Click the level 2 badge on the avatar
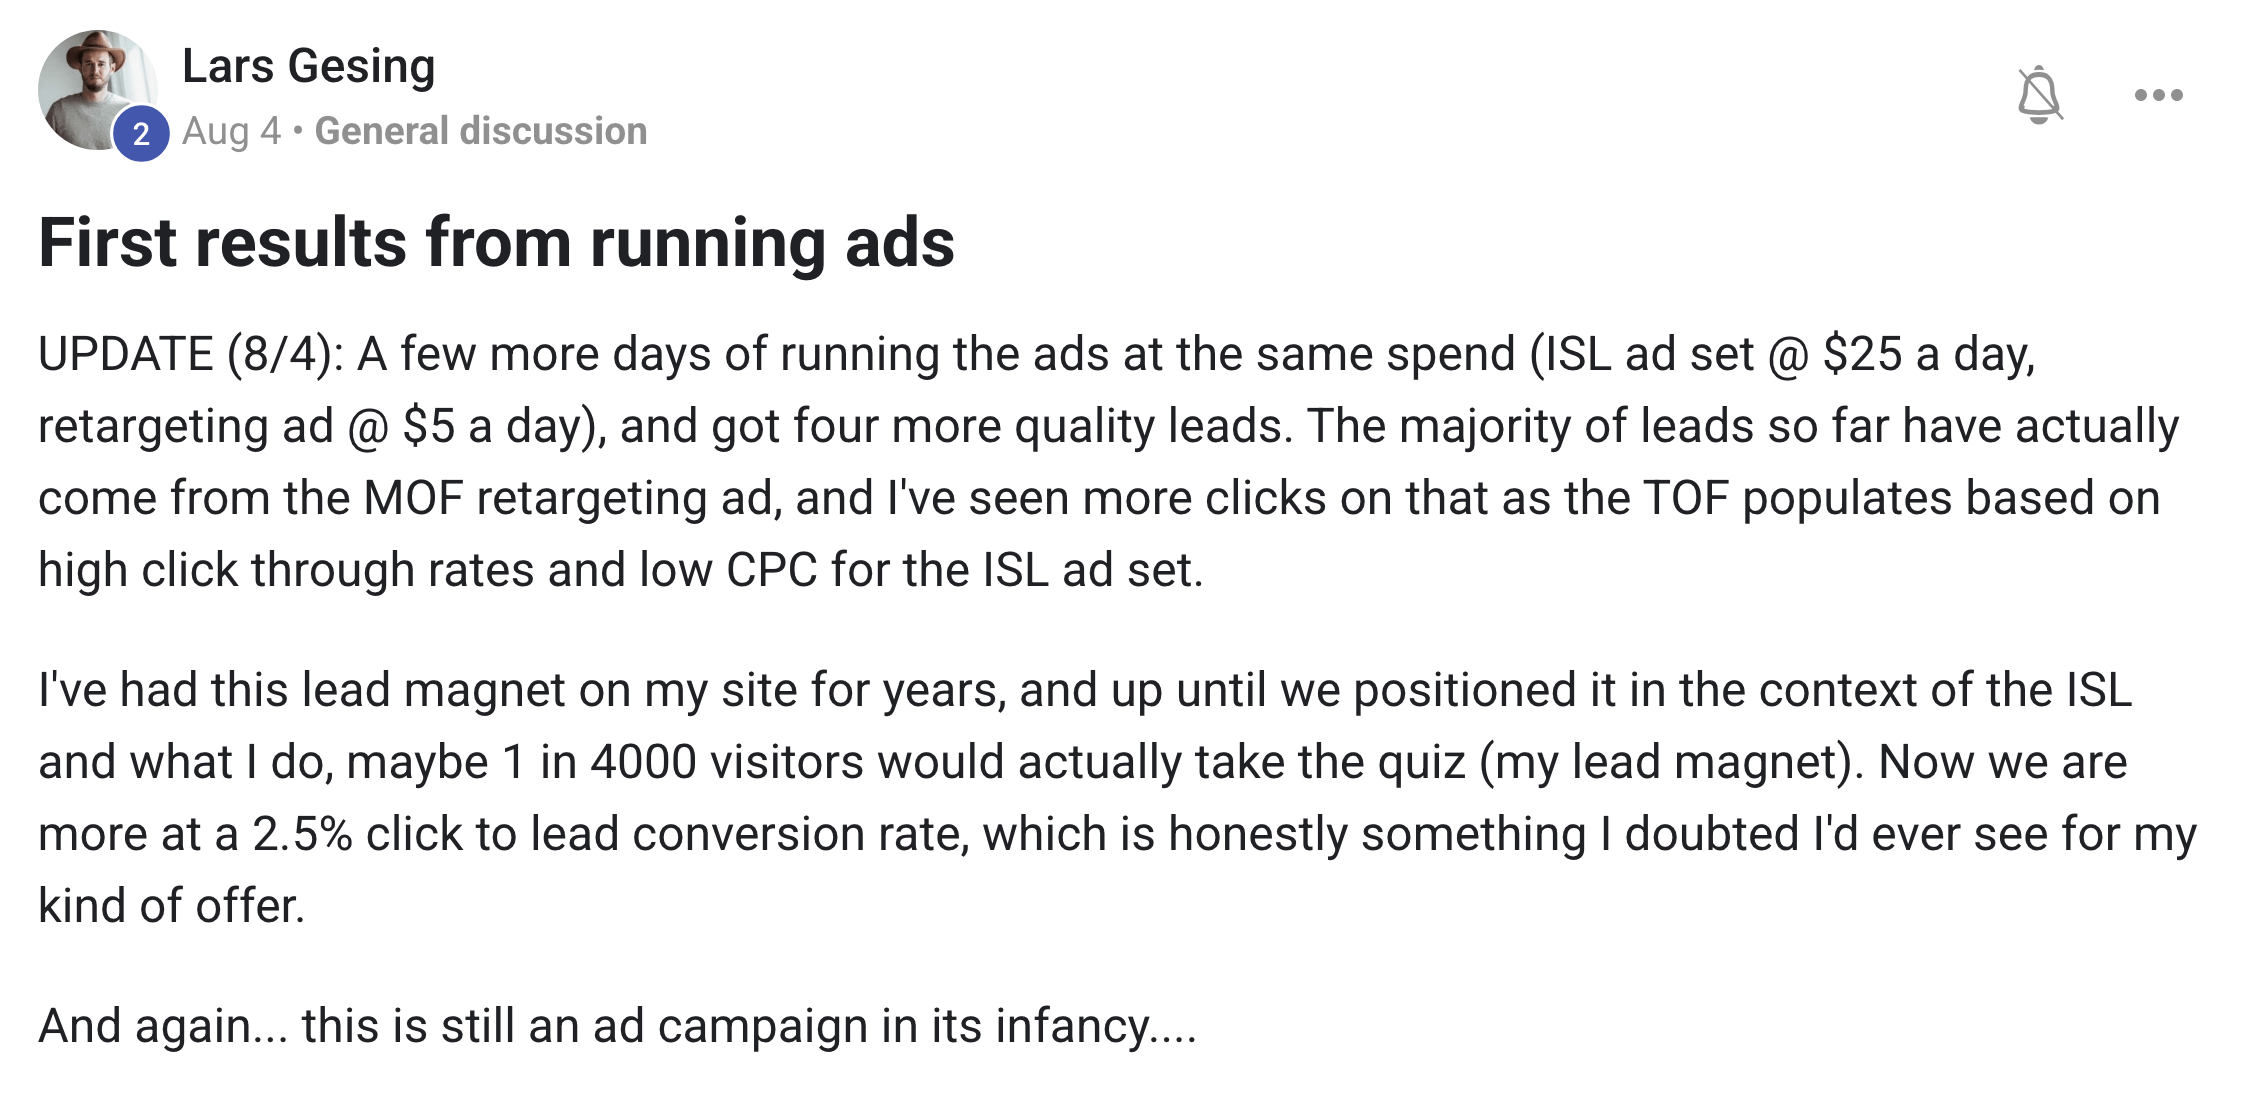Screen dimensions: 2248x1094 coord(141,133)
